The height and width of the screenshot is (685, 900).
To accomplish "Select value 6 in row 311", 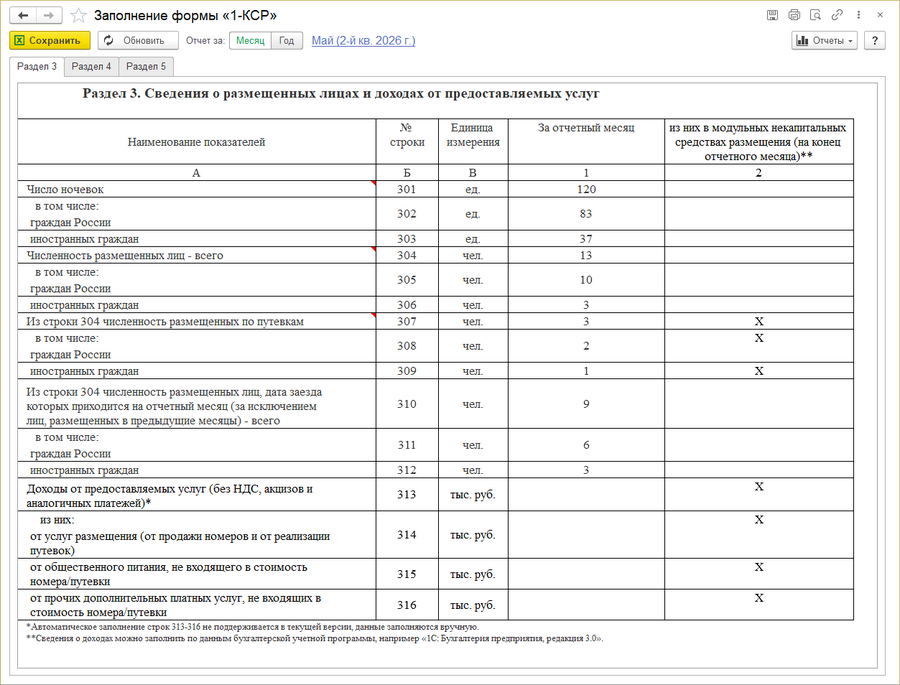I will 586,445.
